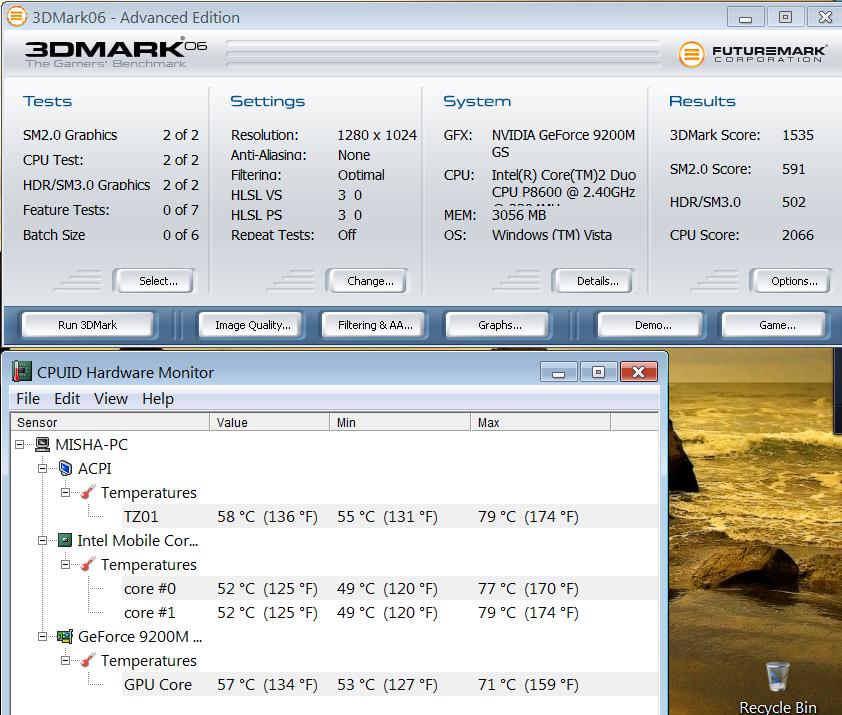Select the Intel Mobile Cor... tree label
842x715 pixels.
click(137, 540)
